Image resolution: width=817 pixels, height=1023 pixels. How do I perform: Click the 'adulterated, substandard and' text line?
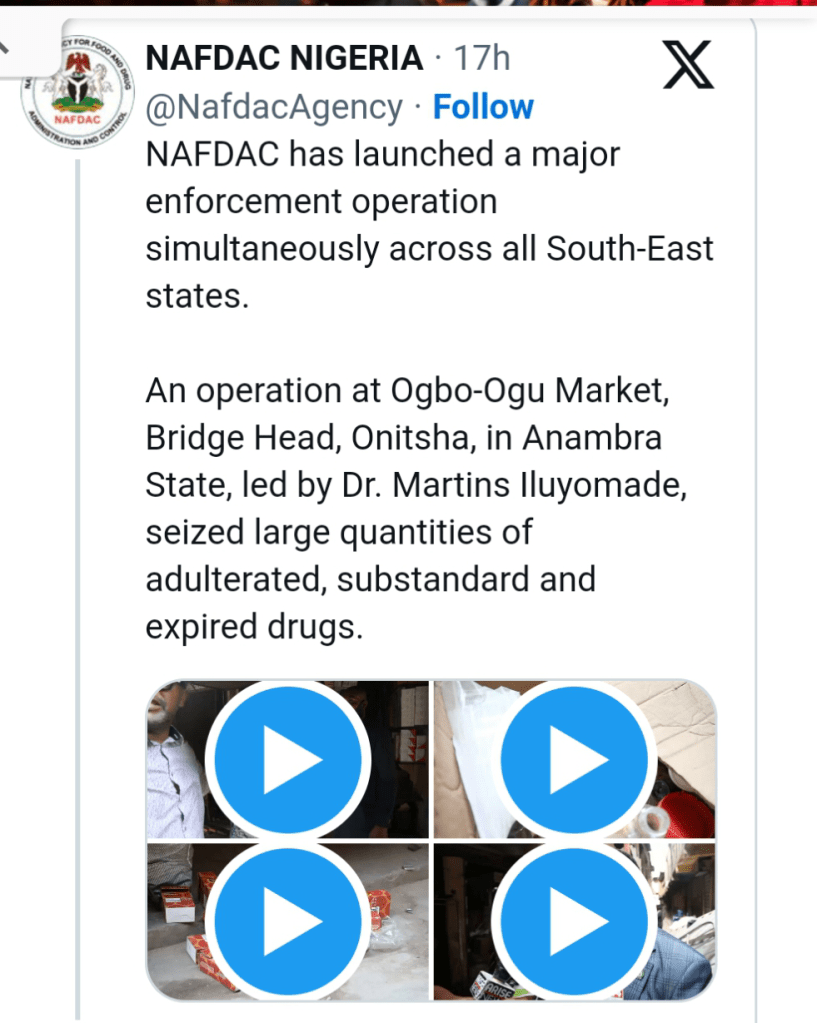coord(370,580)
